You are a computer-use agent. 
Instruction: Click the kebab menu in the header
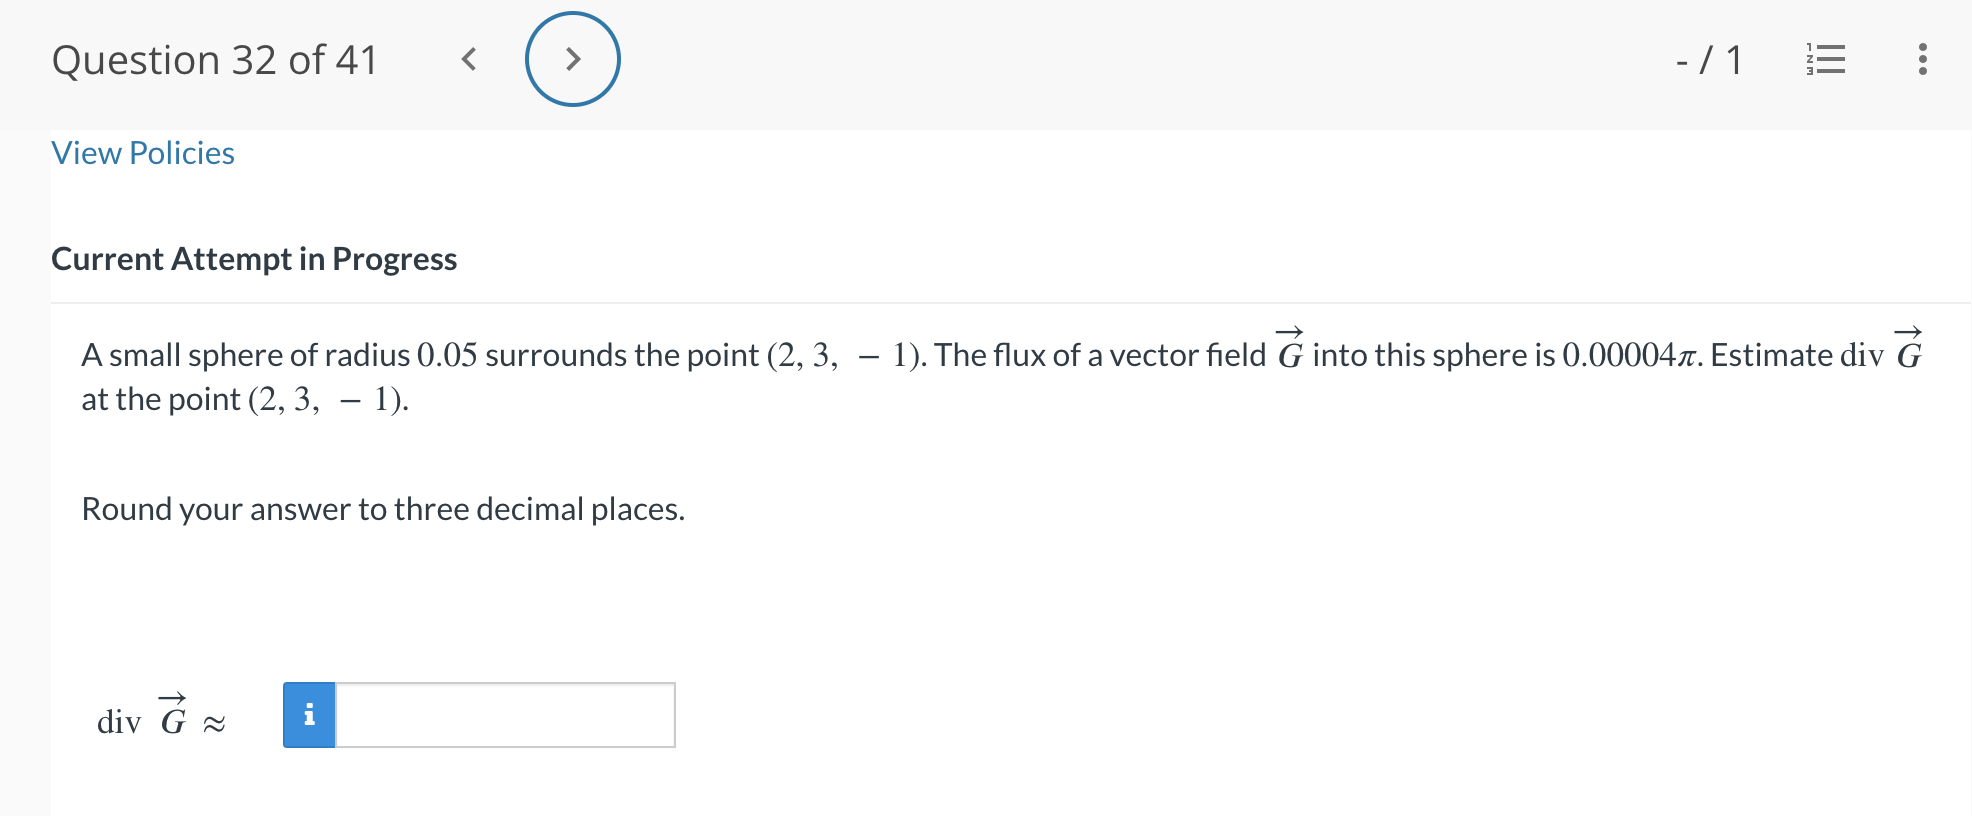[1920, 60]
